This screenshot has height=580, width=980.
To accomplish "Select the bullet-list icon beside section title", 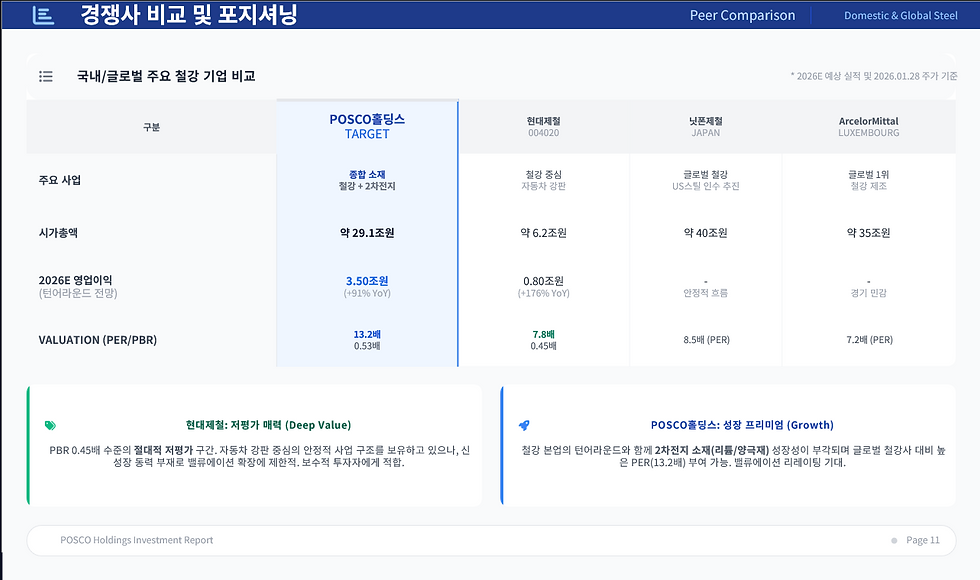I will pos(45,76).
